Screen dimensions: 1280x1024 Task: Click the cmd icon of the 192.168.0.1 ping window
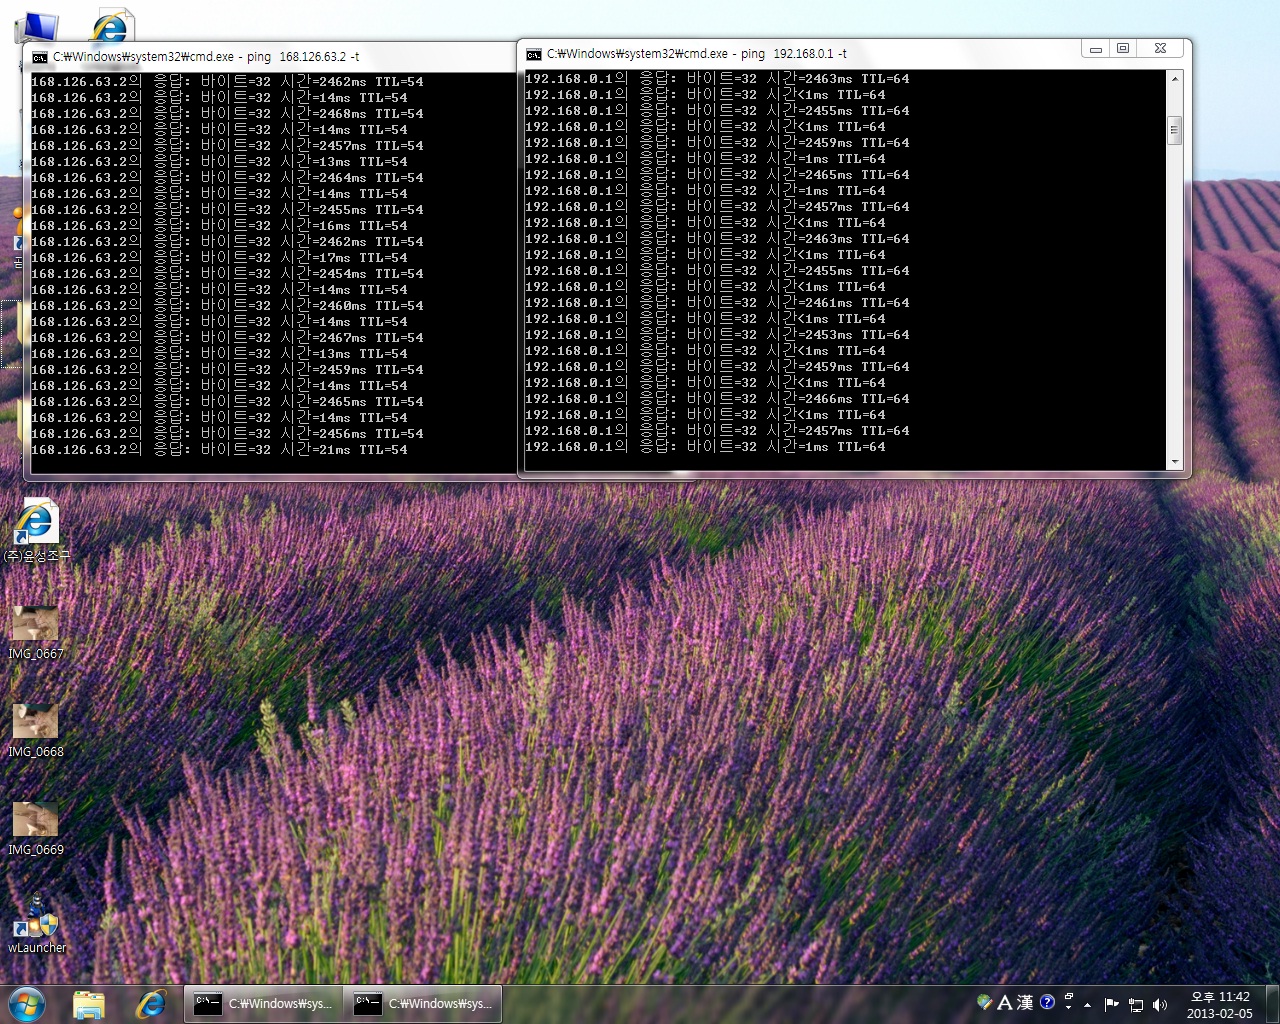534,54
